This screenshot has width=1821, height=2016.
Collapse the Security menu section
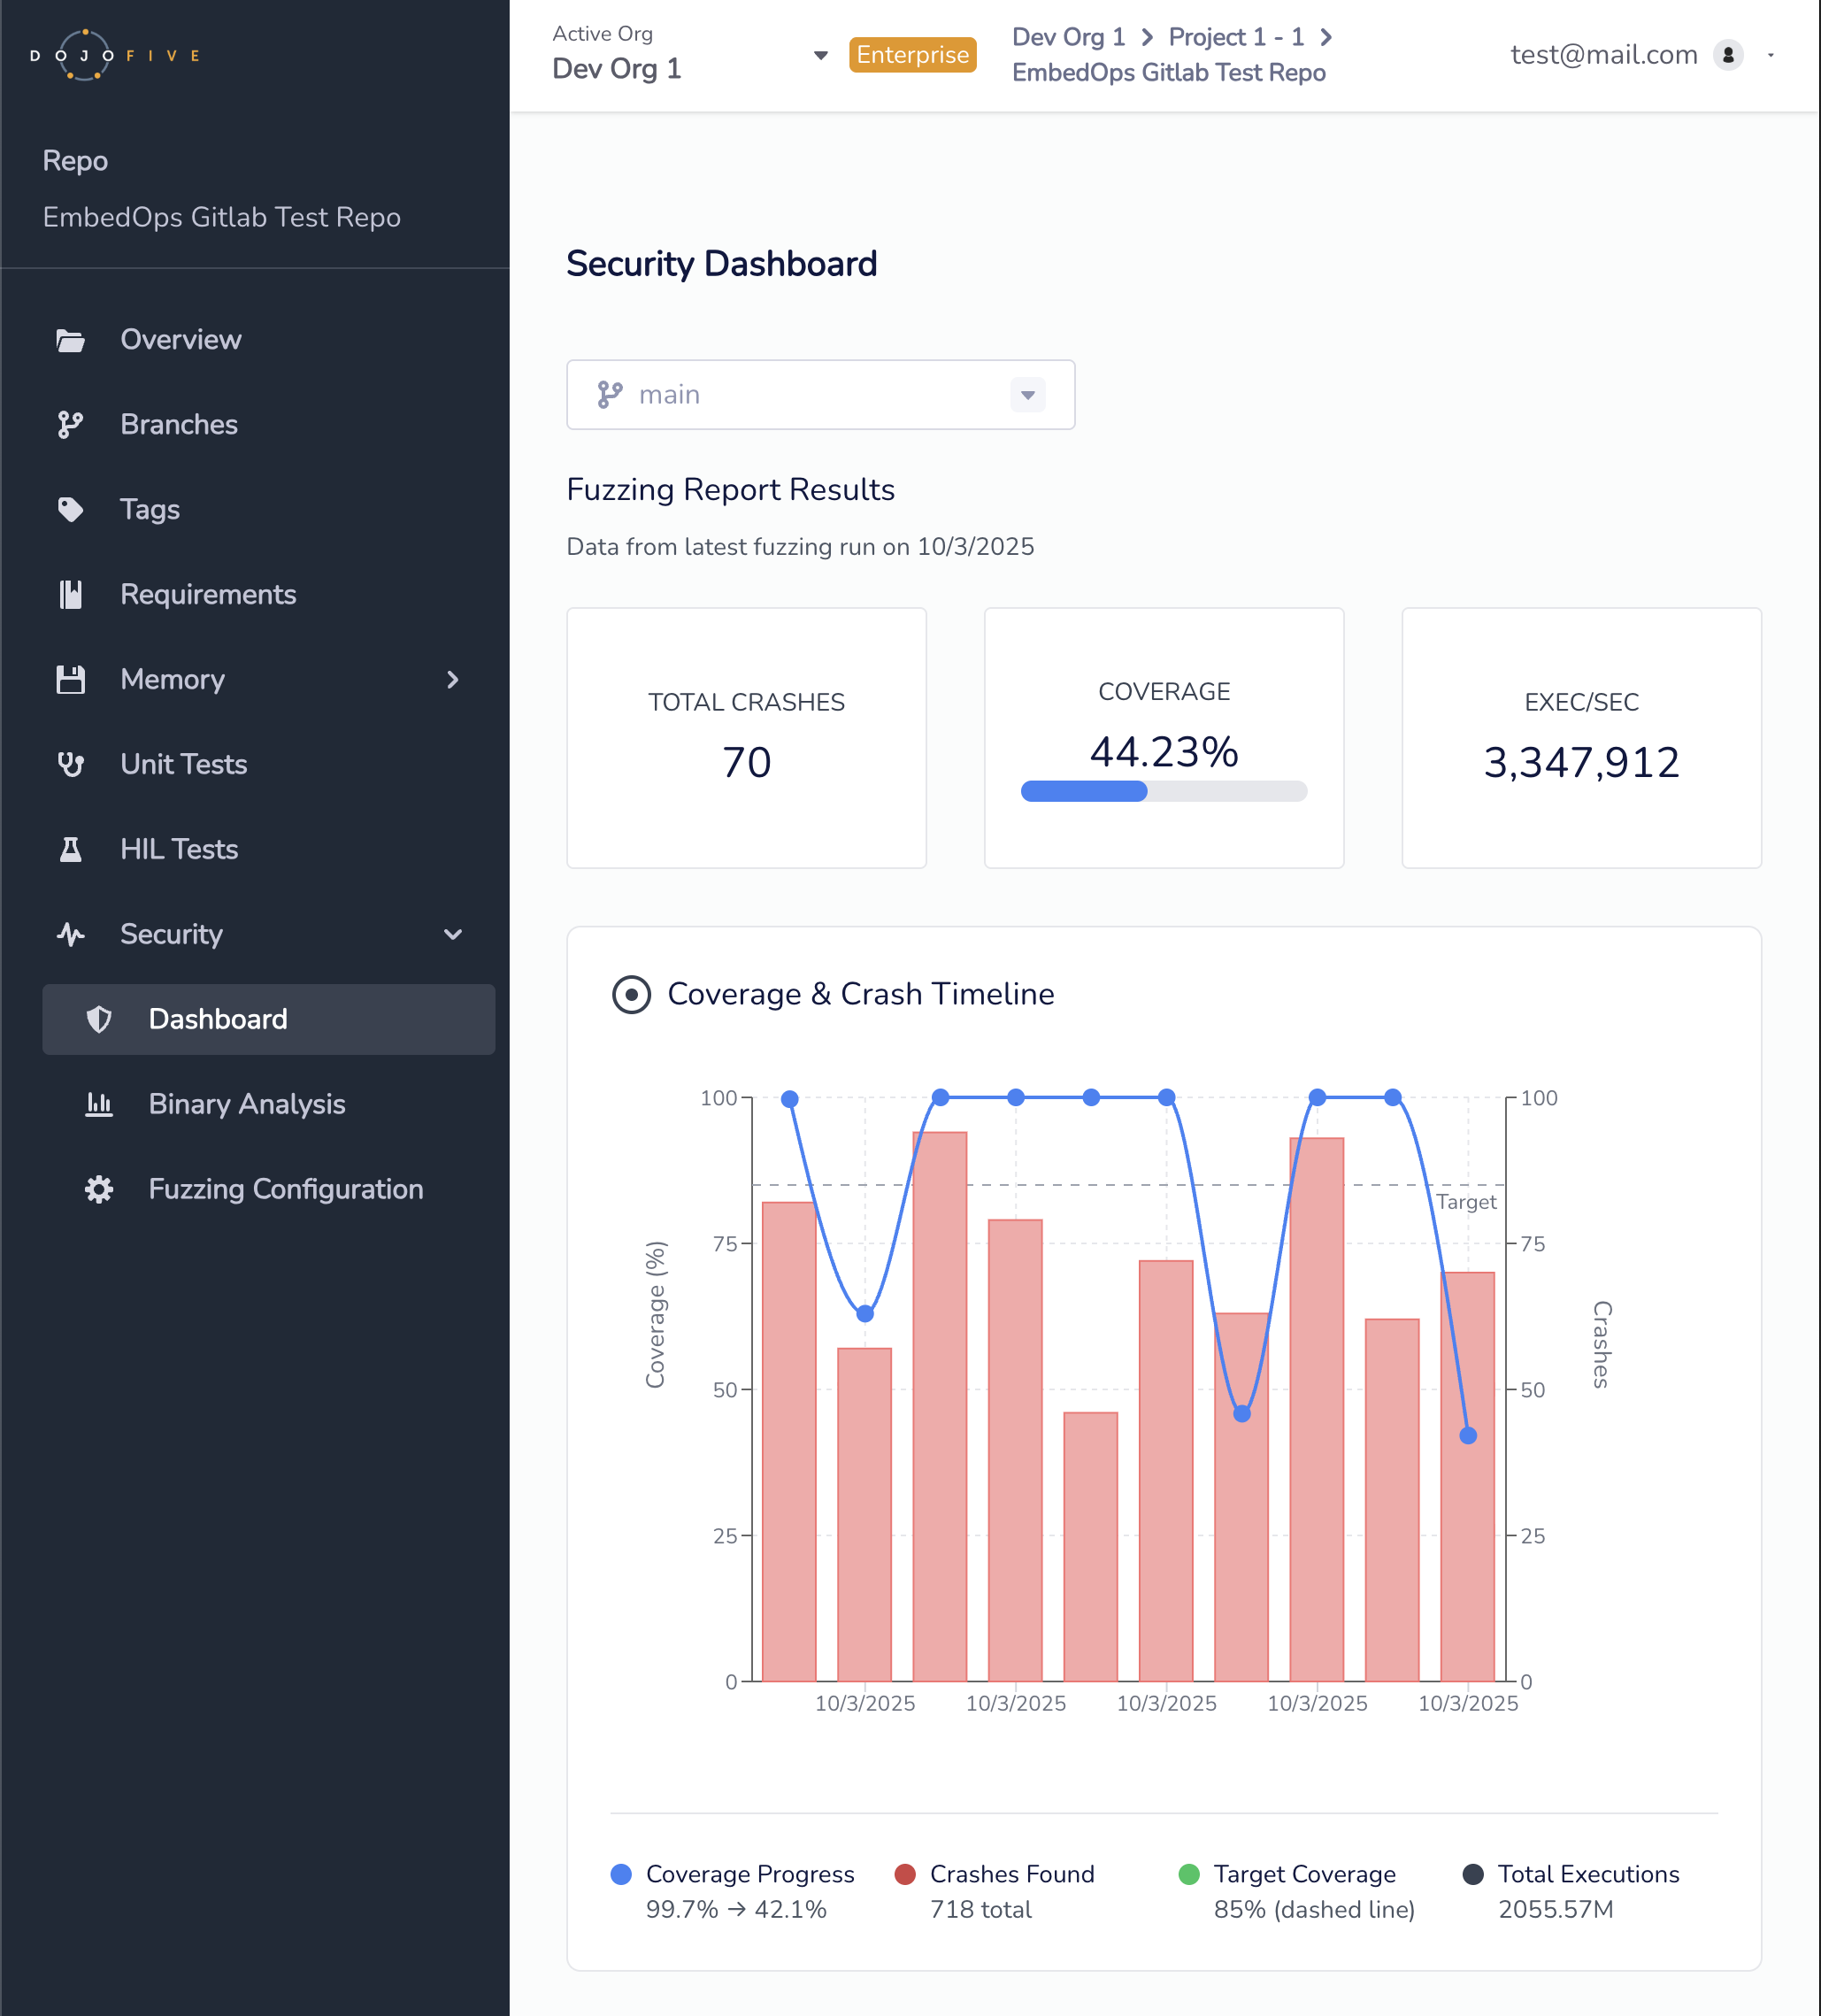tap(453, 934)
